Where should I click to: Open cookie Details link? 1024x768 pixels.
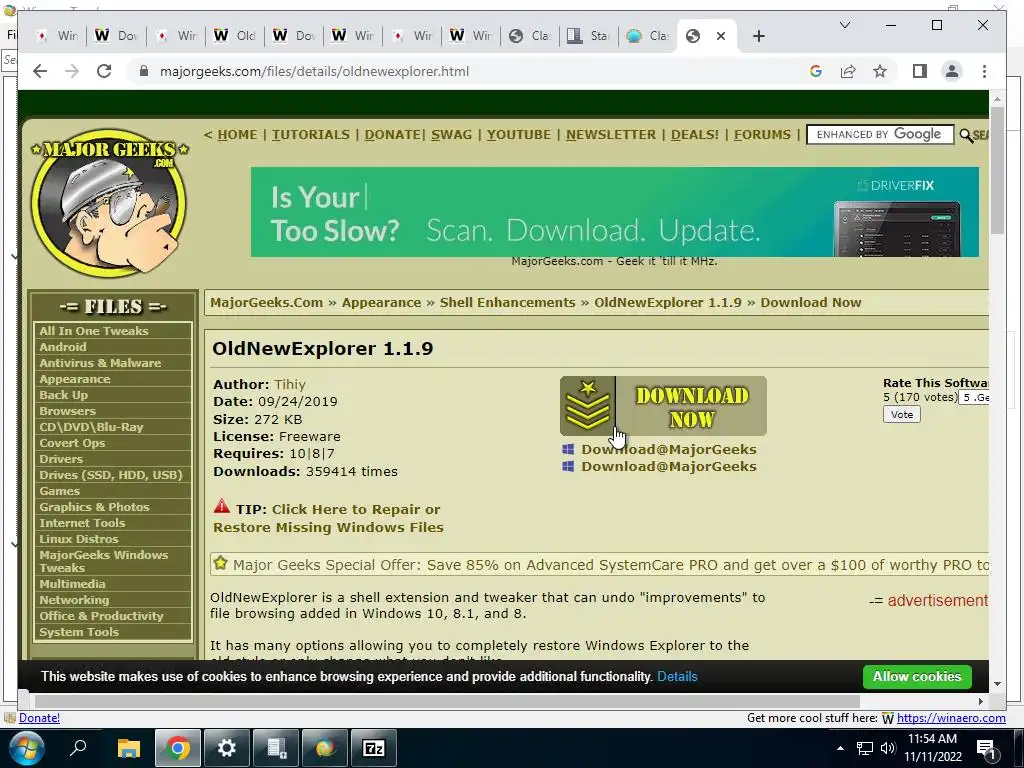coord(677,677)
